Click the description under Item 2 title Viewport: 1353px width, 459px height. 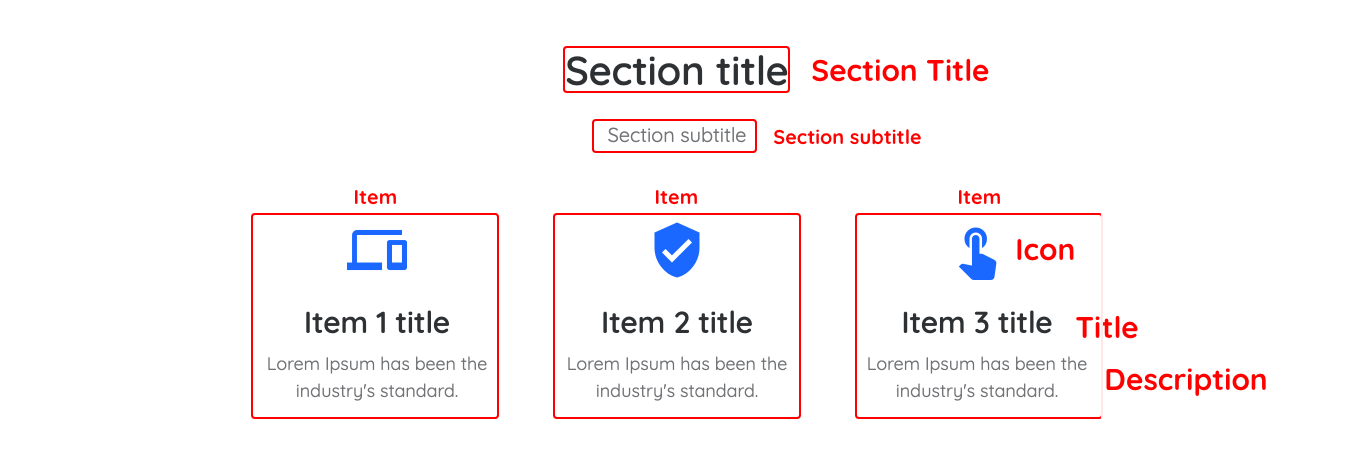[x=677, y=377]
